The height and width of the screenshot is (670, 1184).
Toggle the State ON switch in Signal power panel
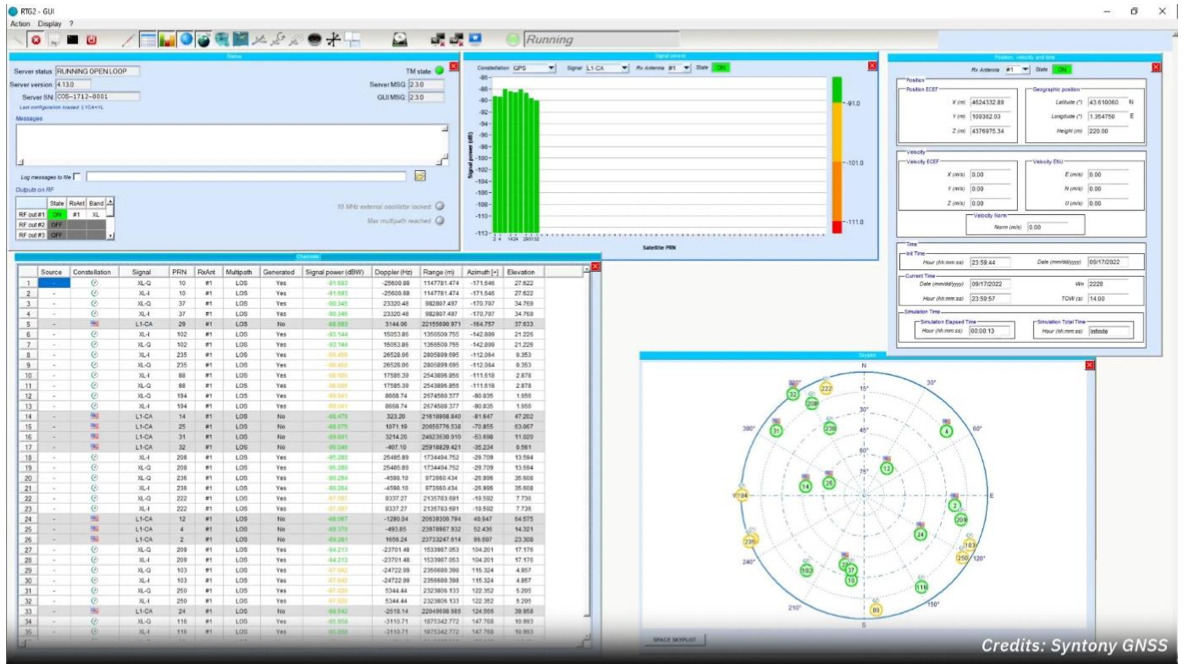(x=721, y=68)
